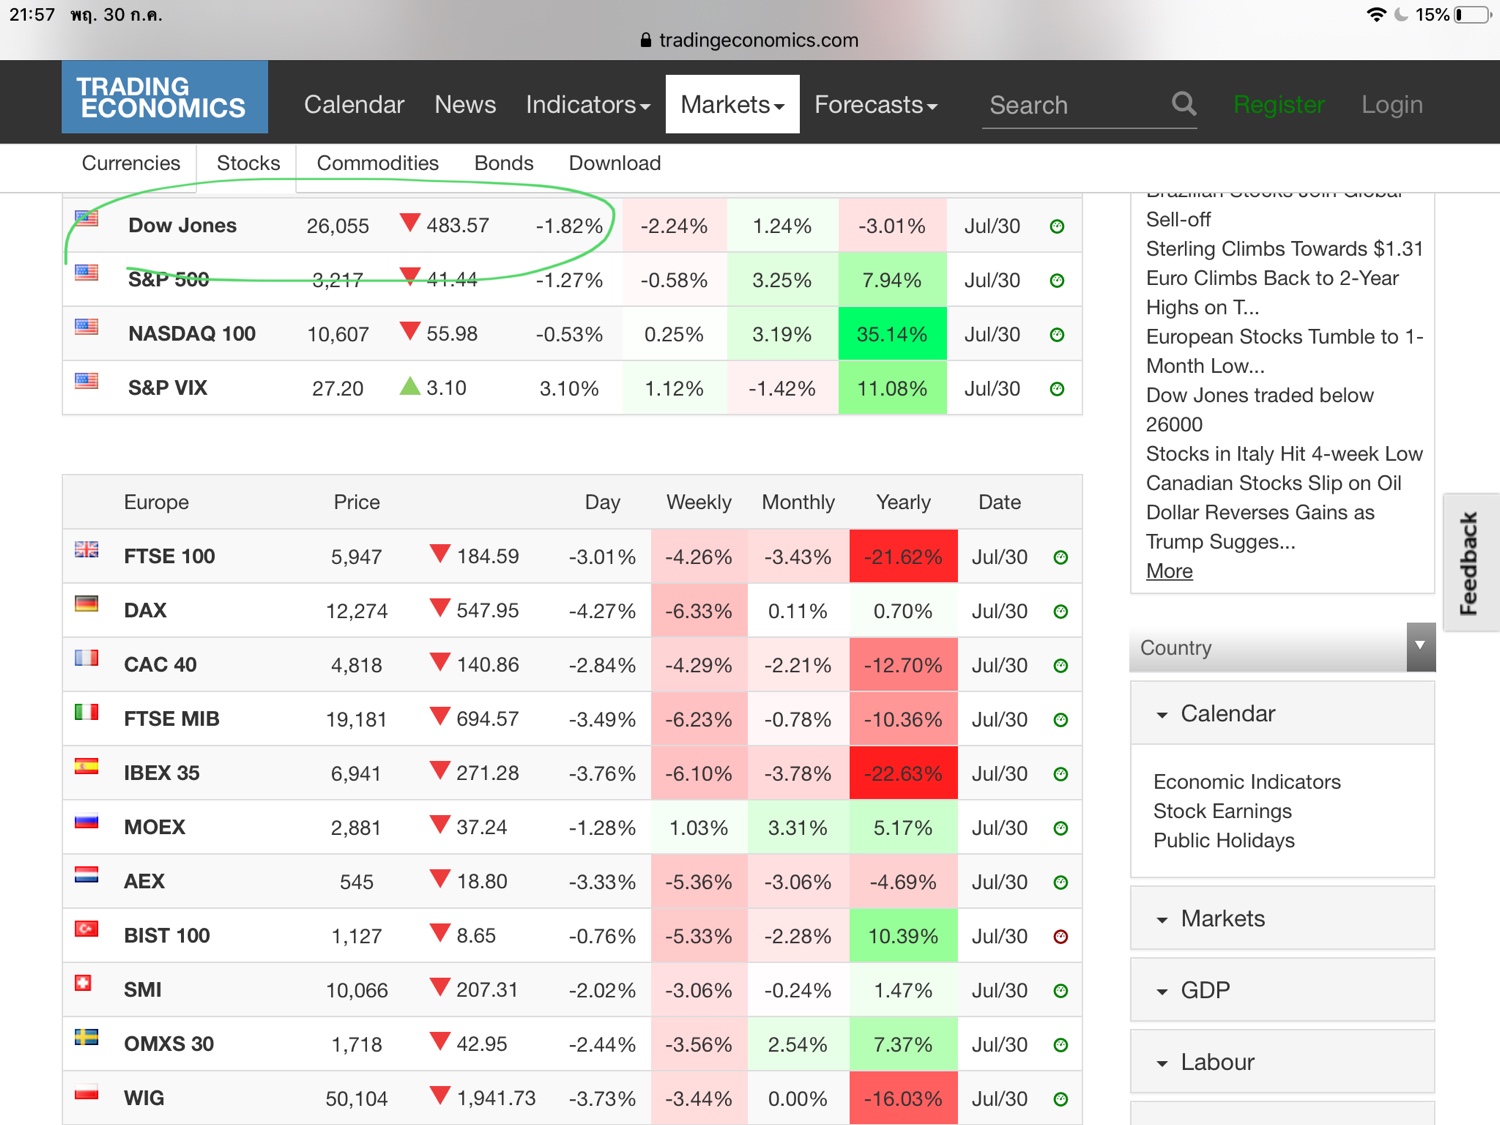Click the red clock icon in BIST 100 row

[x=1061, y=936]
